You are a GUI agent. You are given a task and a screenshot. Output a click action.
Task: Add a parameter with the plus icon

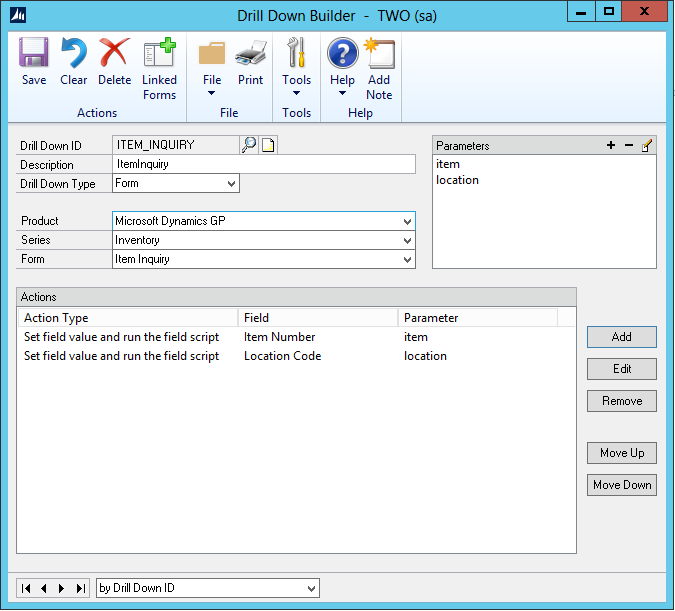tap(610, 145)
